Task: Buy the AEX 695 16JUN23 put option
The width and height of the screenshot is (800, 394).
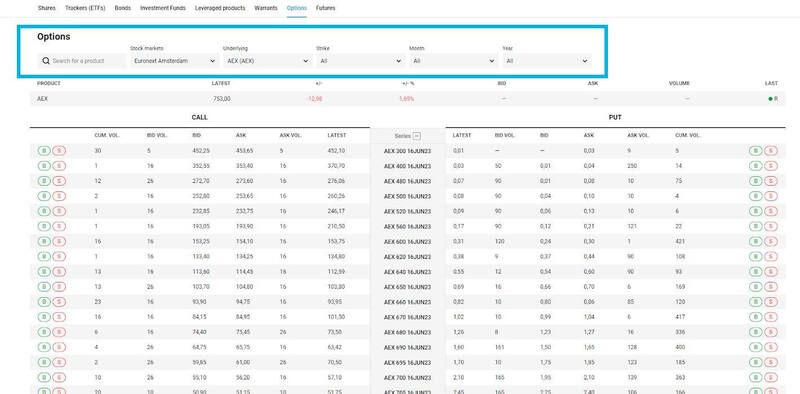Action: (756, 362)
